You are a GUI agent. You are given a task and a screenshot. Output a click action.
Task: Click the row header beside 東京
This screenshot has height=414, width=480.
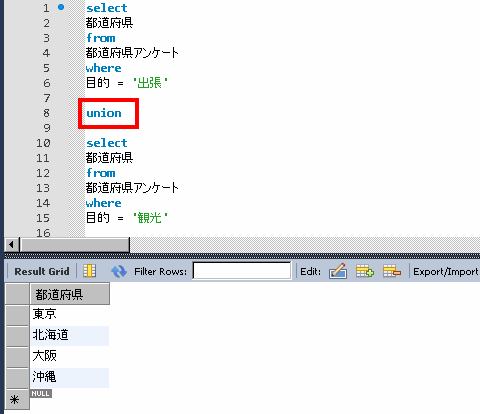pyautogui.click(x=17, y=315)
